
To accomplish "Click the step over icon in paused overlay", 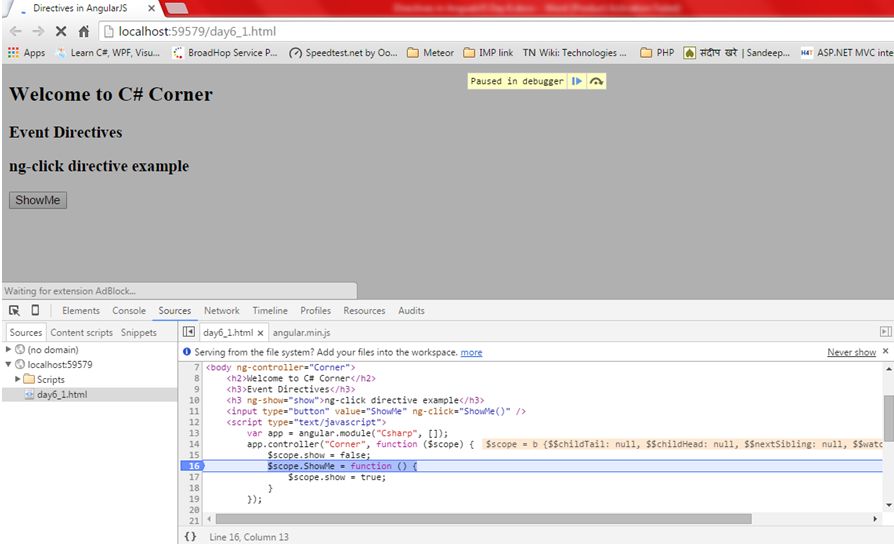I will [x=596, y=81].
